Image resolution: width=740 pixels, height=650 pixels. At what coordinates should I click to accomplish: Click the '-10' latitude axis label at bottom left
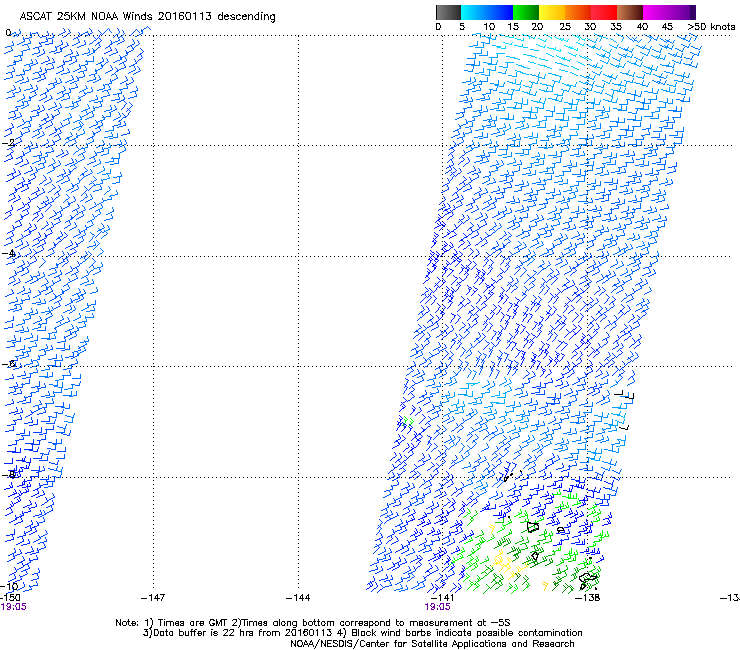coord(9,587)
